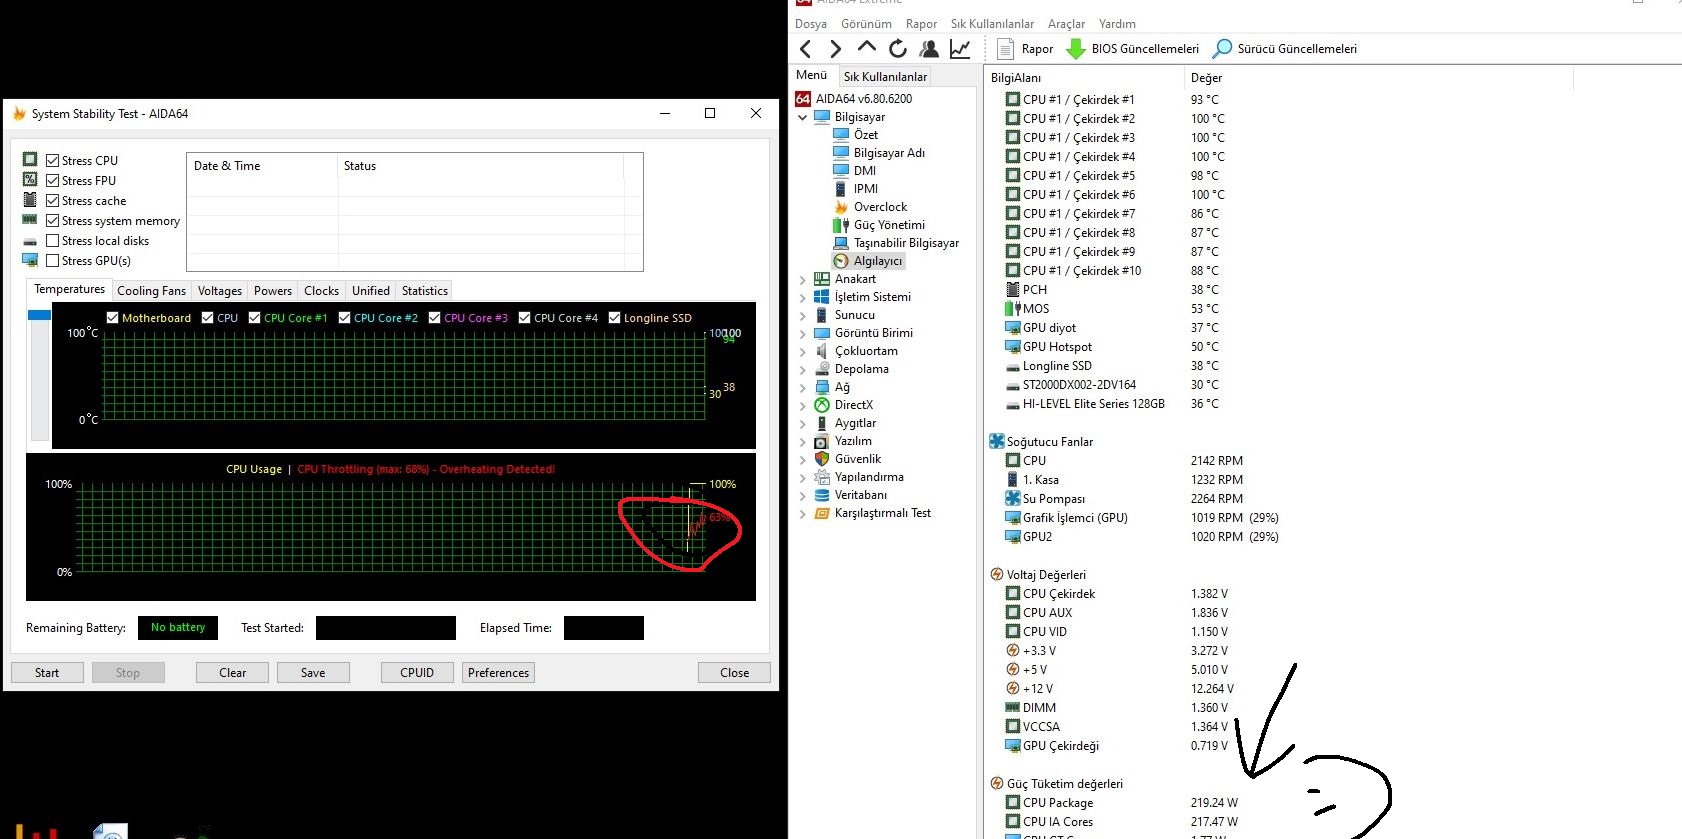Image resolution: width=1682 pixels, height=839 pixels.
Task: Switch to the Statistics tab
Action: pos(425,291)
